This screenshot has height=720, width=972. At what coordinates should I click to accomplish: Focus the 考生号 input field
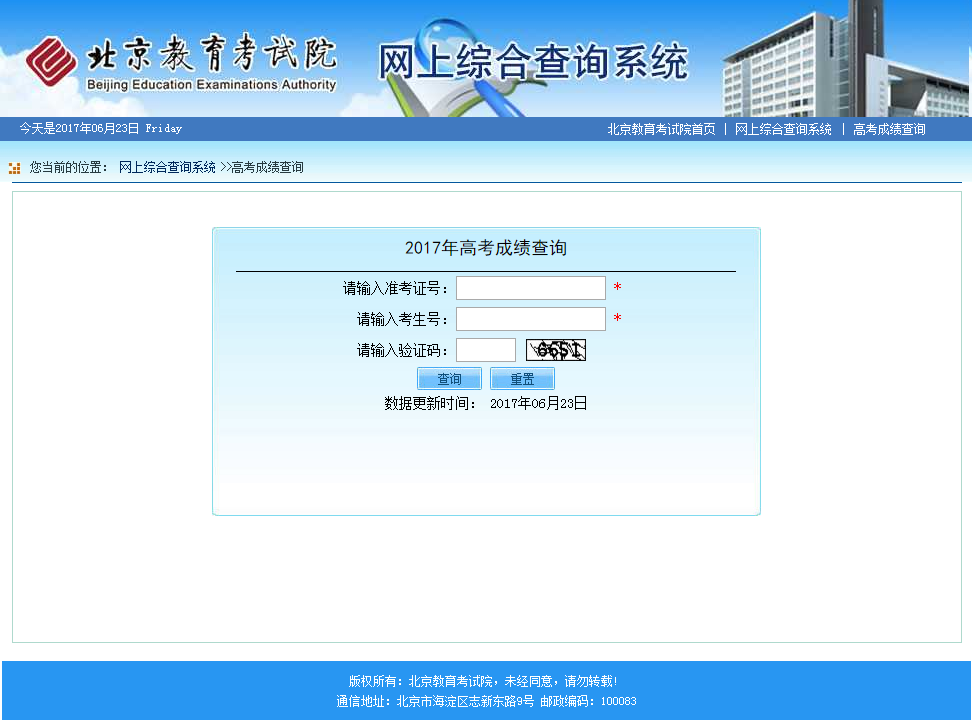click(530, 319)
